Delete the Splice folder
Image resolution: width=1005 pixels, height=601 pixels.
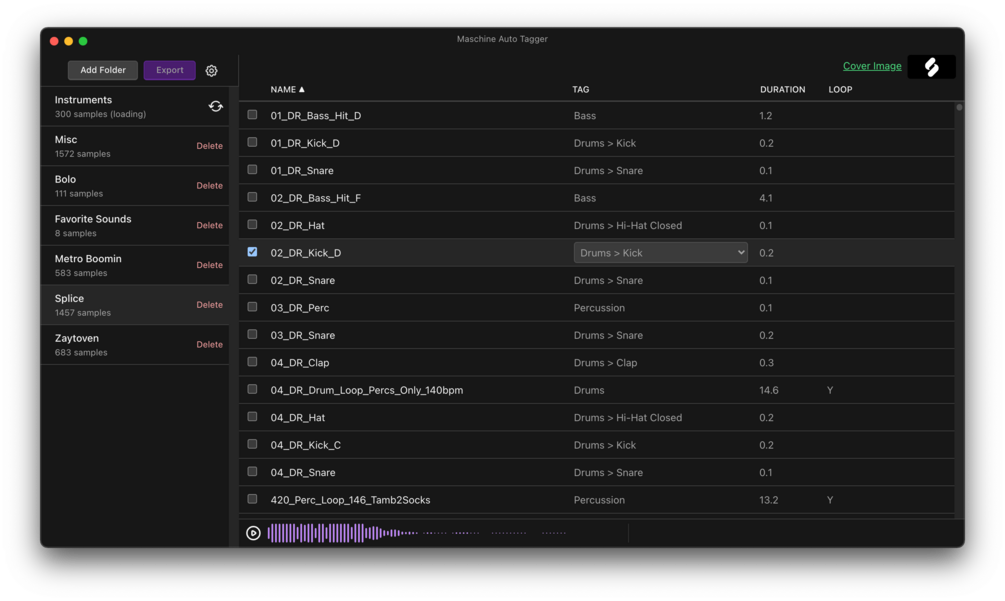tap(210, 305)
